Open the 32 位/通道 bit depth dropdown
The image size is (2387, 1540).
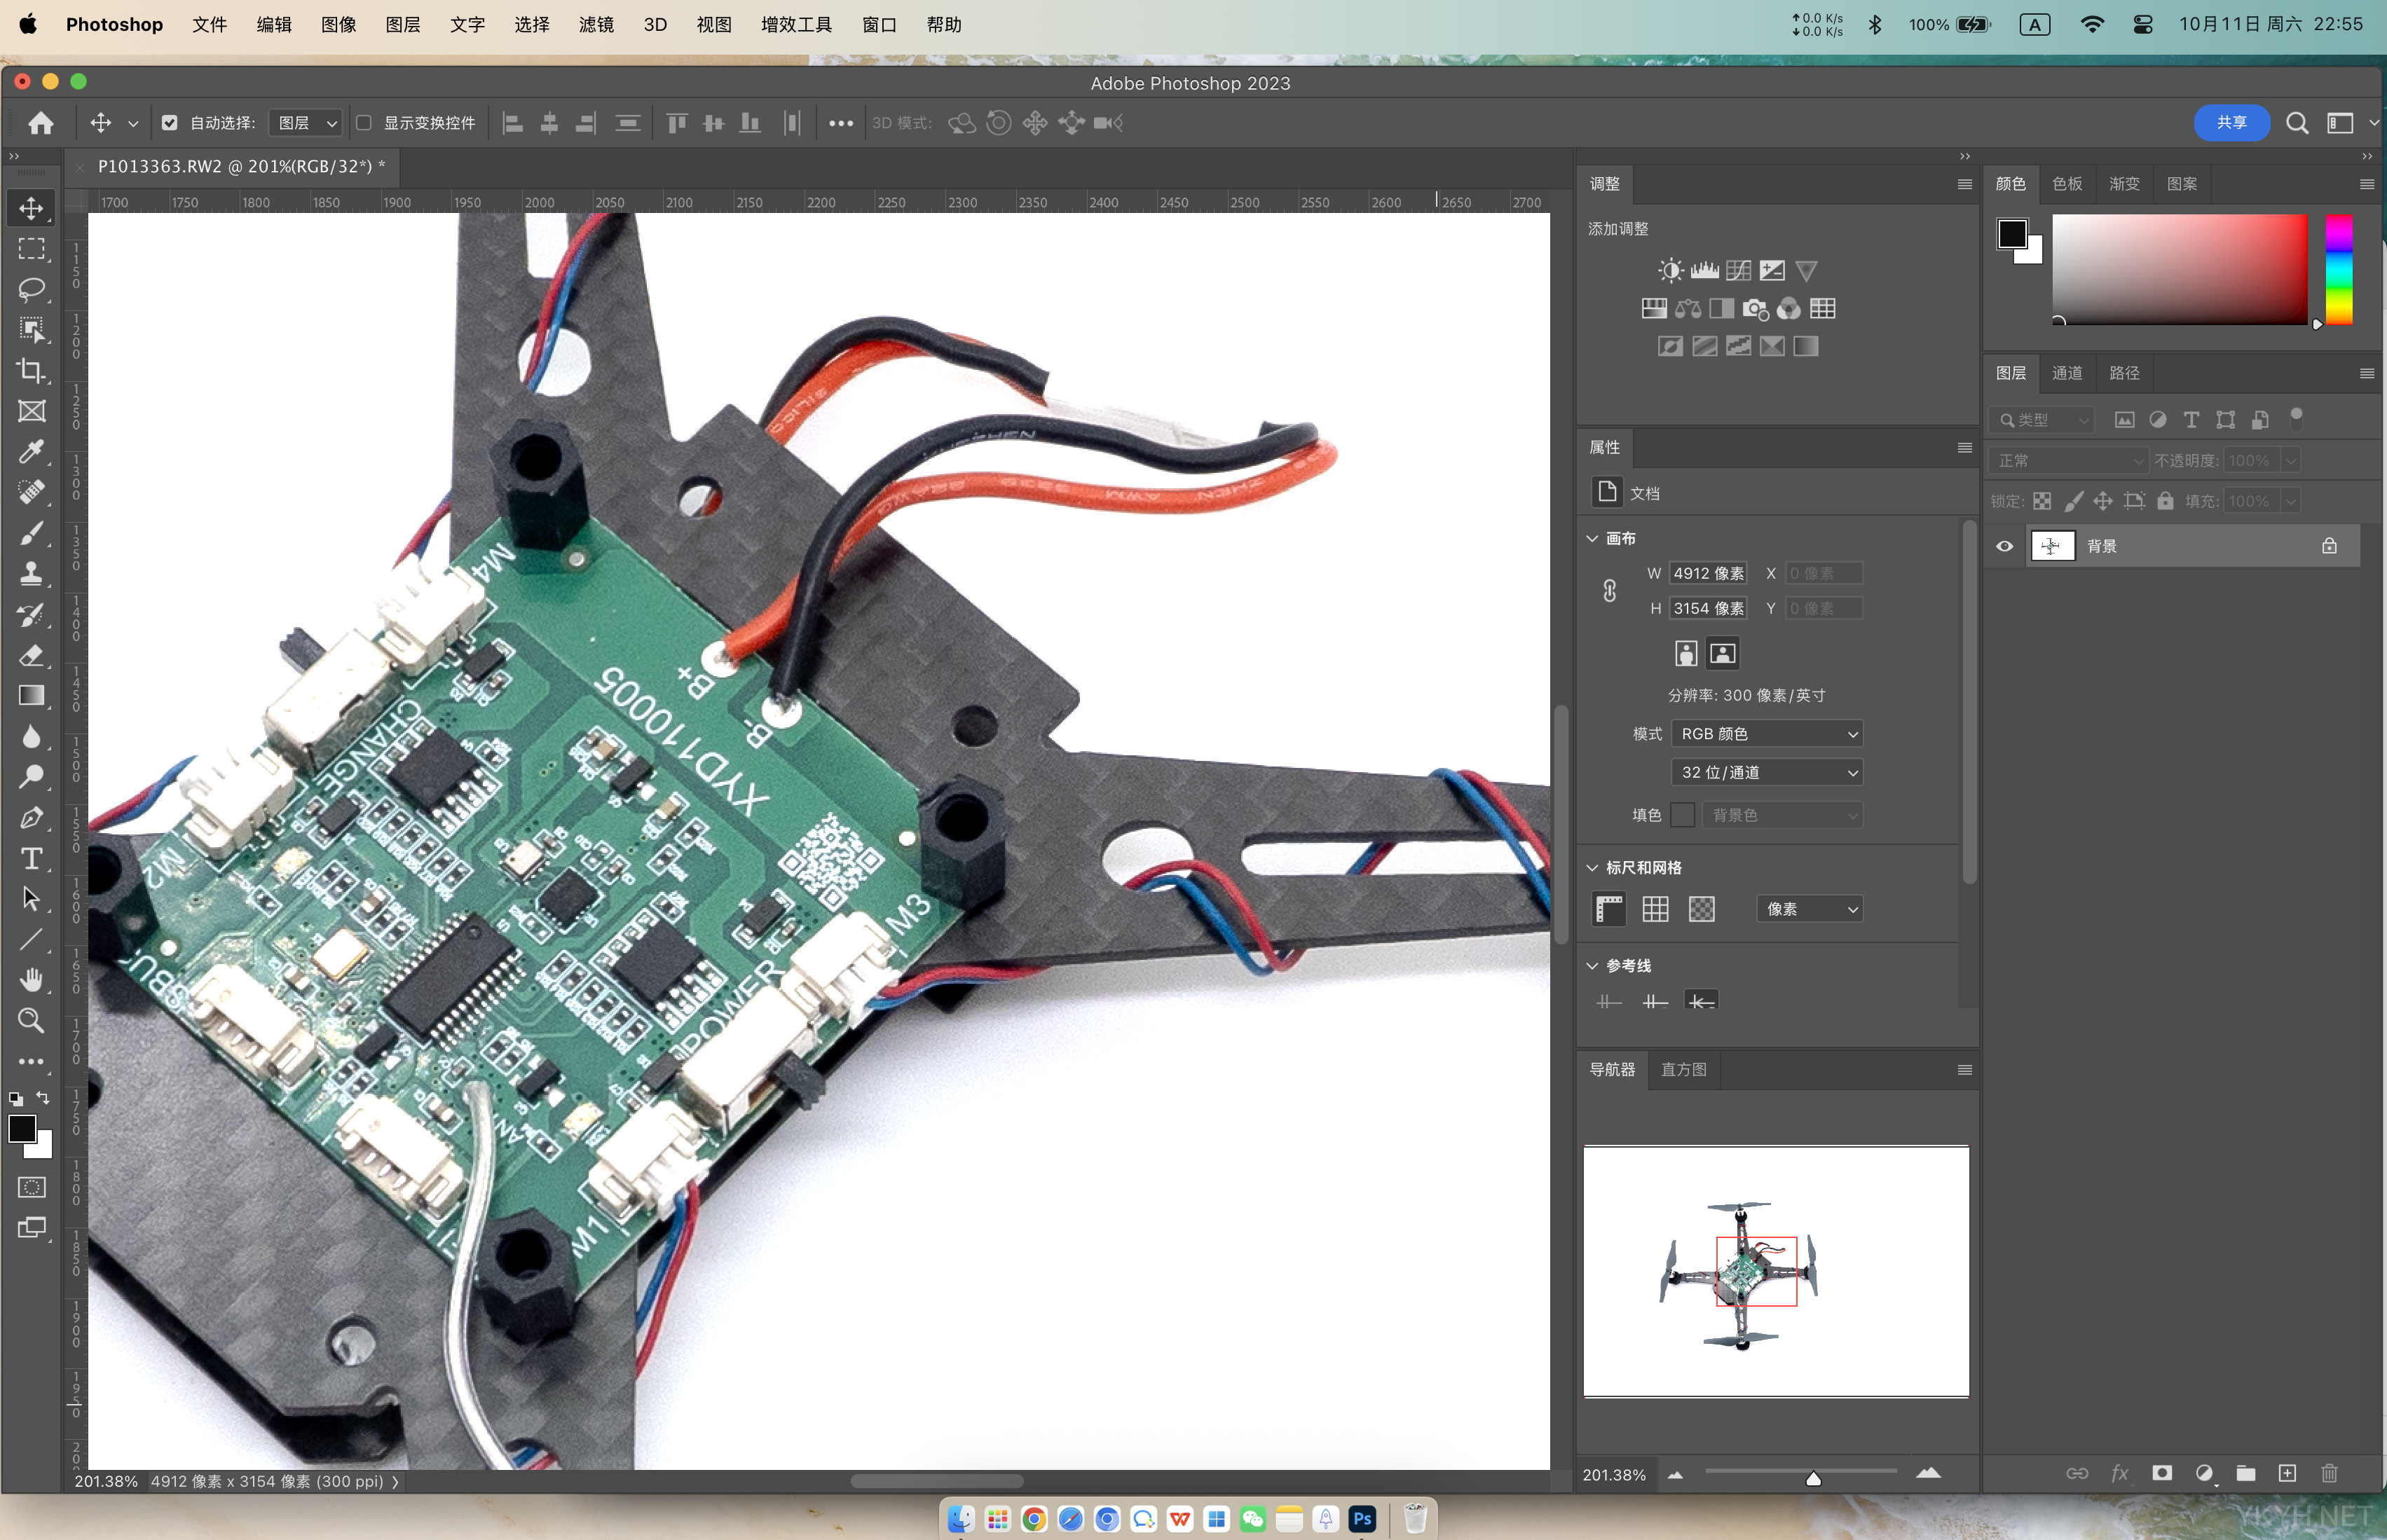pyautogui.click(x=1766, y=772)
